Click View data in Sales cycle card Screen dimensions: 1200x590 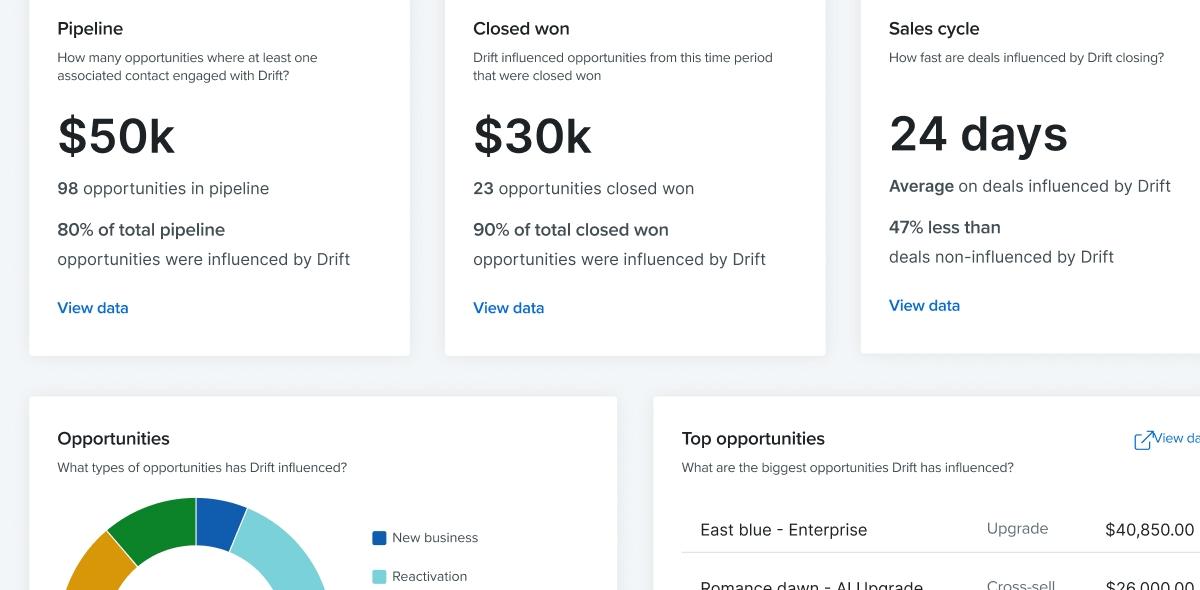925,306
